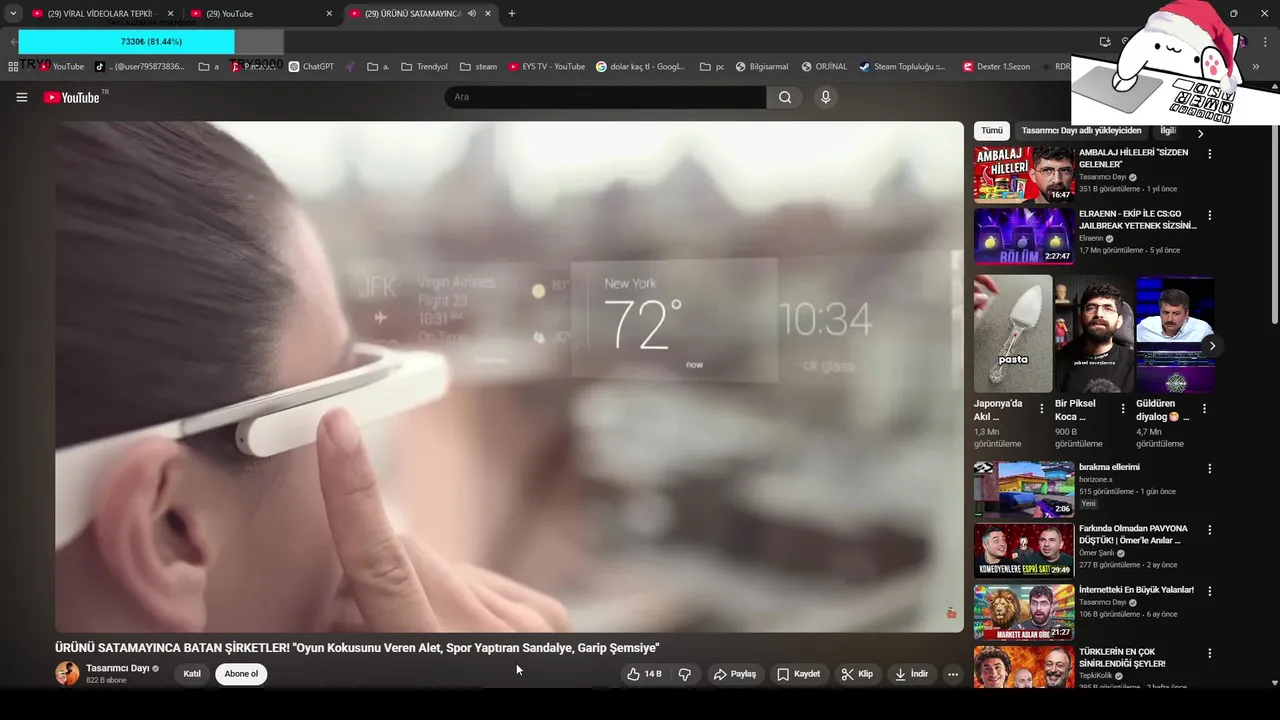Screen dimensions: 1280x720
Task: Open options for AMBALAJ HİLELERİ video
Action: [1210, 154]
